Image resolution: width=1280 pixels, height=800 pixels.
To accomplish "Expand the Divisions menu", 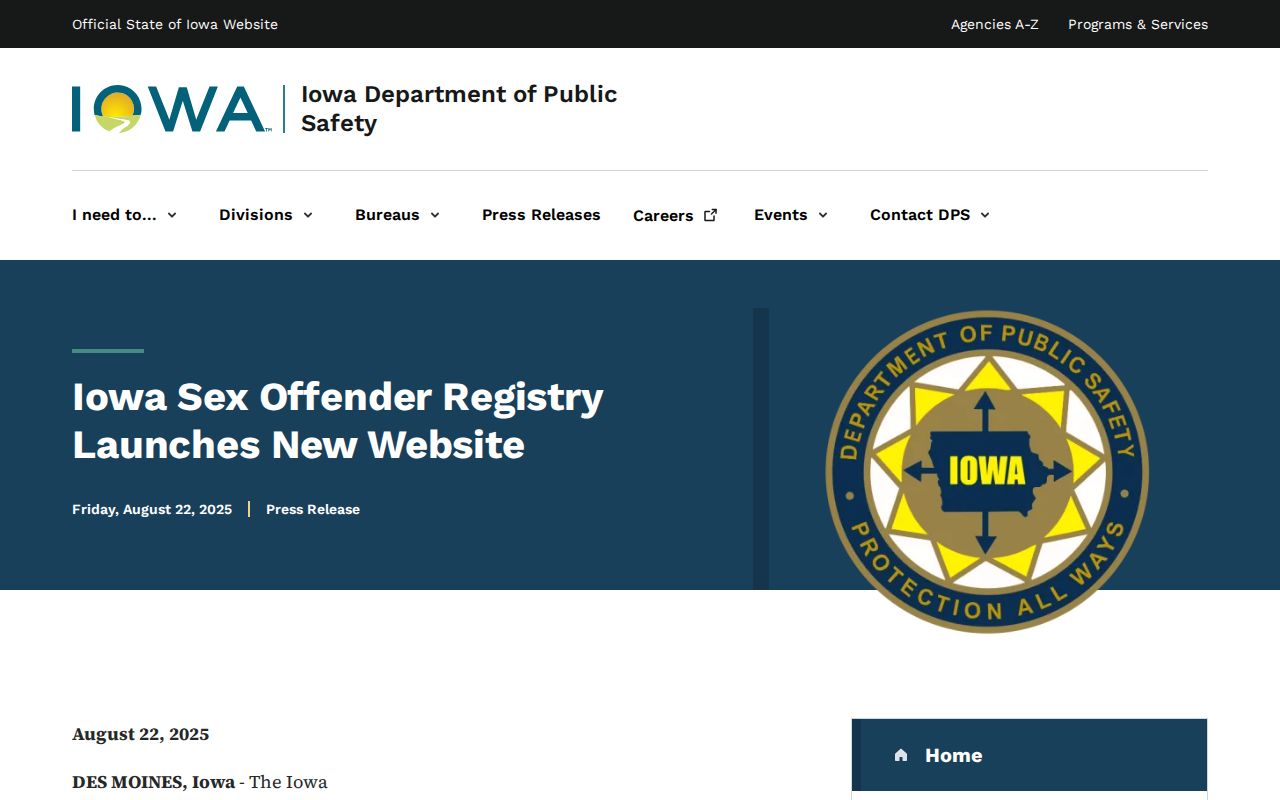I will coord(266,215).
